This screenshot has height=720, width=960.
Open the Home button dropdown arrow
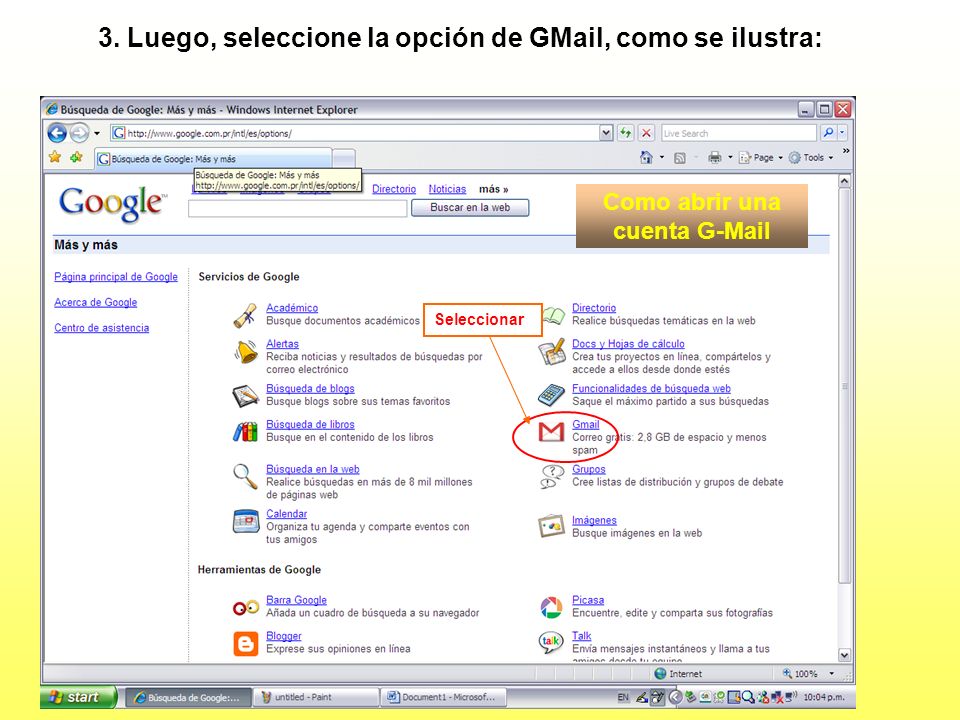point(662,157)
